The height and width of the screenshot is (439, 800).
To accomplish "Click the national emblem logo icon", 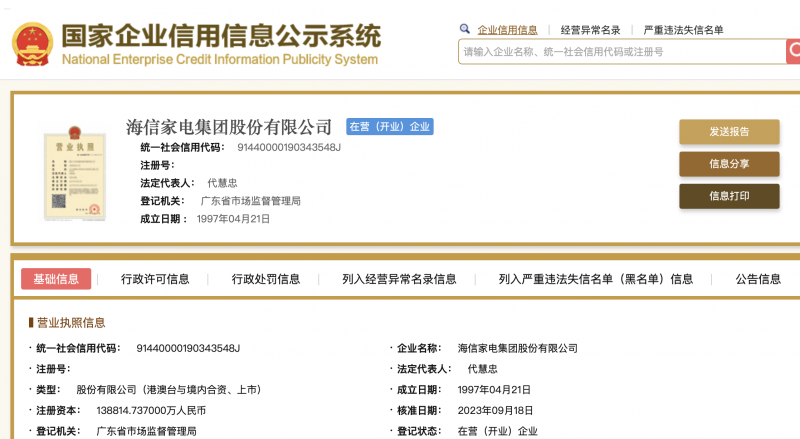I will pyautogui.click(x=32, y=44).
